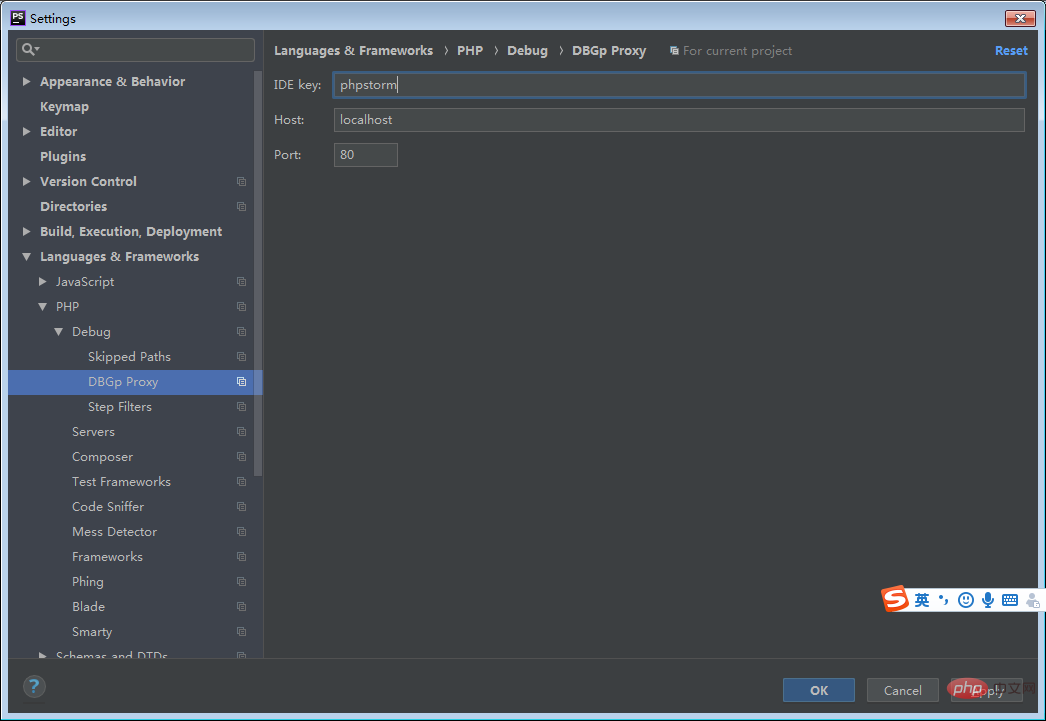Click the Host input field
Viewport: 1046px width, 721px height.
(679, 120)
